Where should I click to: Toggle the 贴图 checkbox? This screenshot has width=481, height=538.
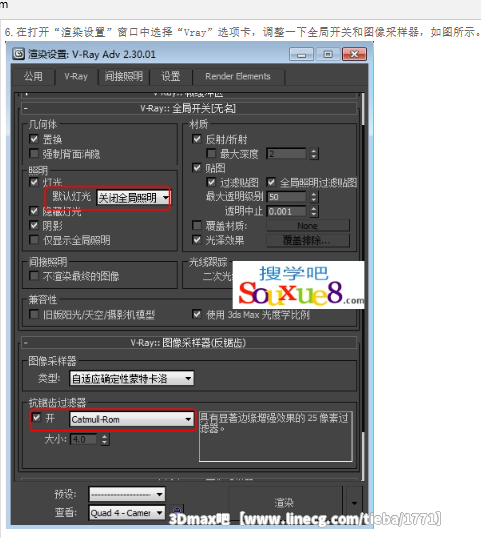pyautogui.click(x=197, y=168)
